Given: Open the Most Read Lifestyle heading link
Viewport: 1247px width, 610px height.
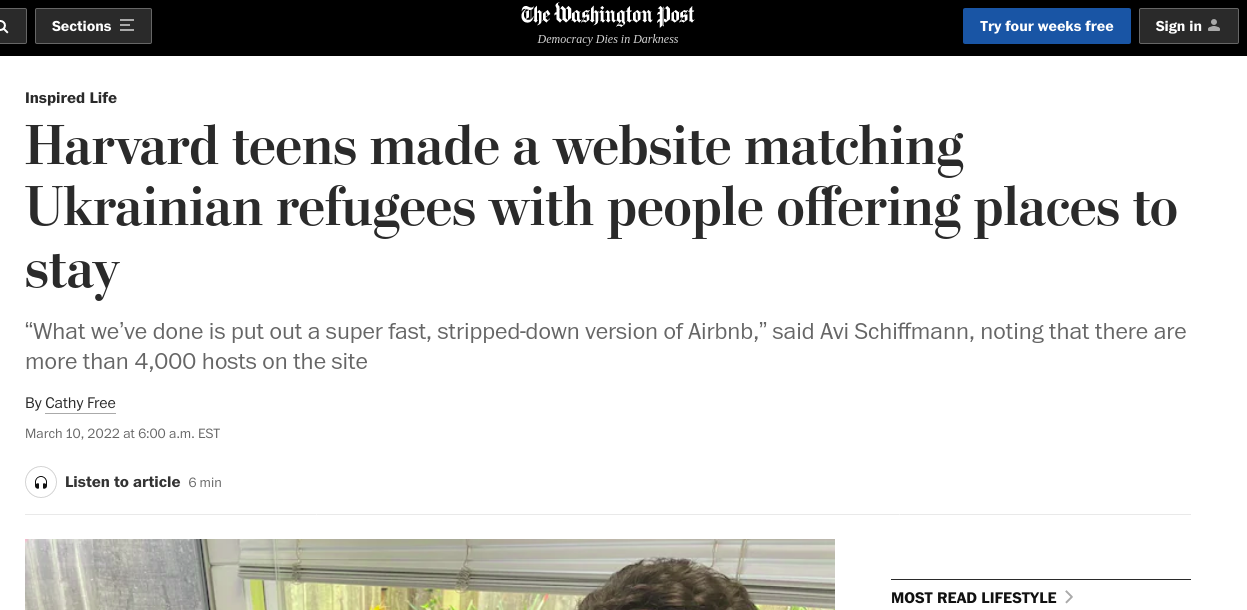Looking at the screenshot, I should (x=973, y=597).
